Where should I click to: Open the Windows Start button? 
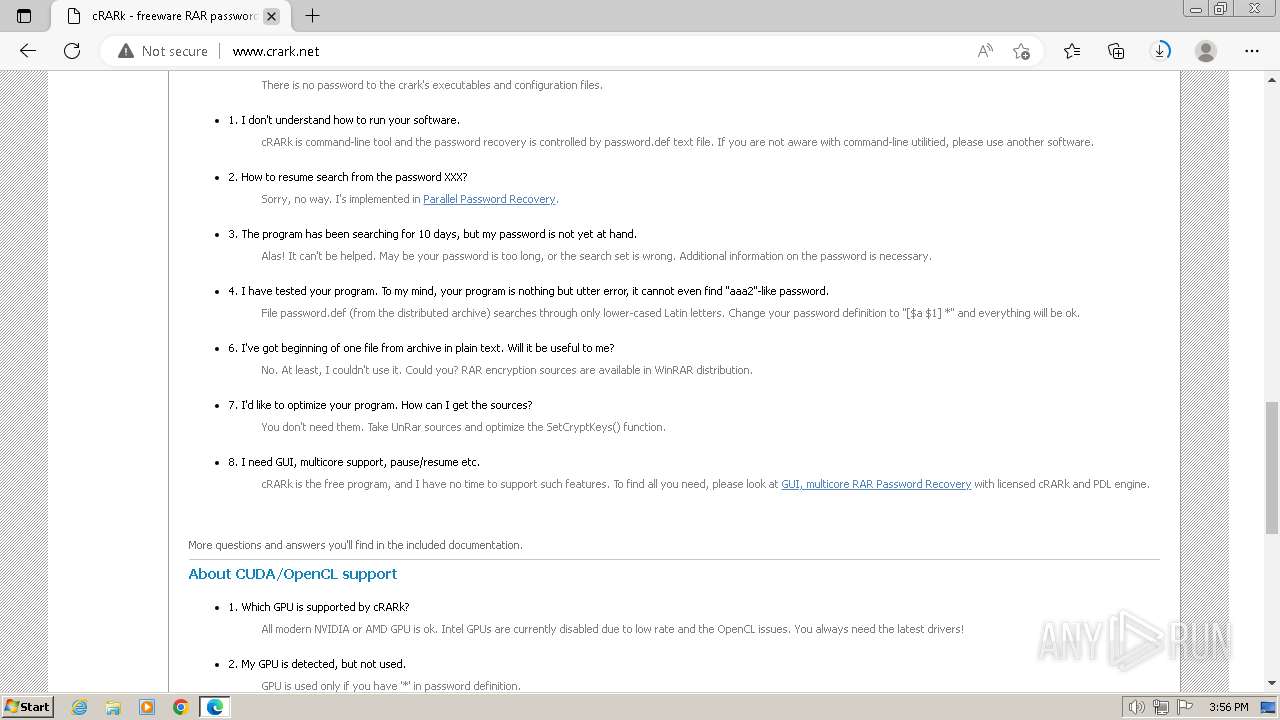tap(28, 707)
